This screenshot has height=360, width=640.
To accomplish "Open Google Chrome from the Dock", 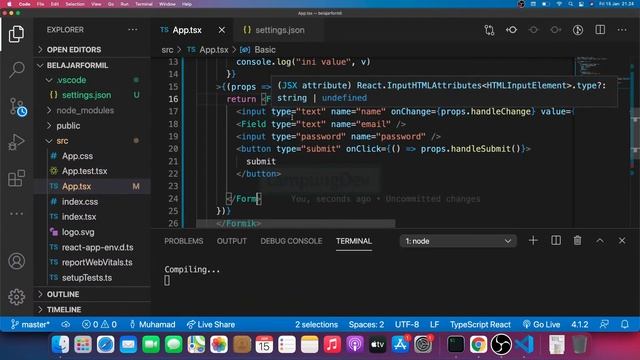I will [x=478, y=344].
